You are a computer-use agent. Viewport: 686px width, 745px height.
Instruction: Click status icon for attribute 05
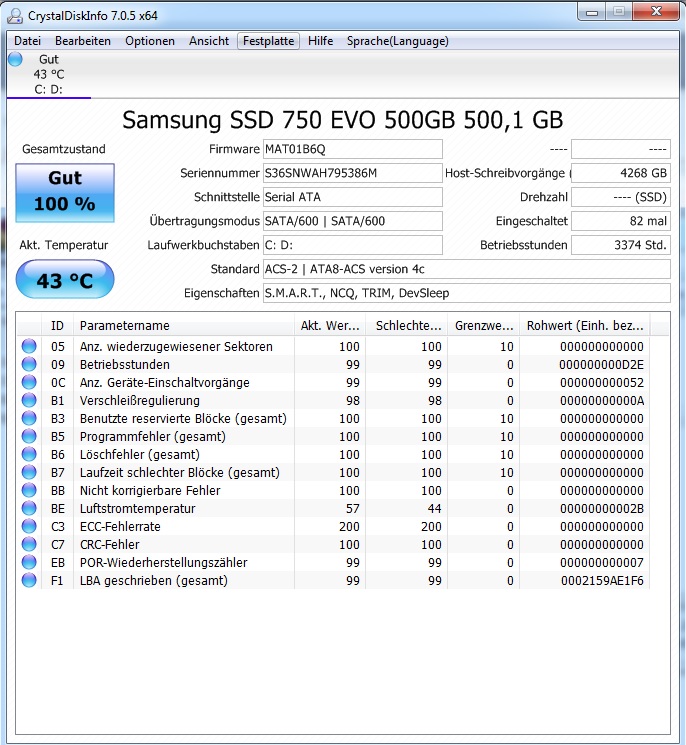(x=29, y=346)
